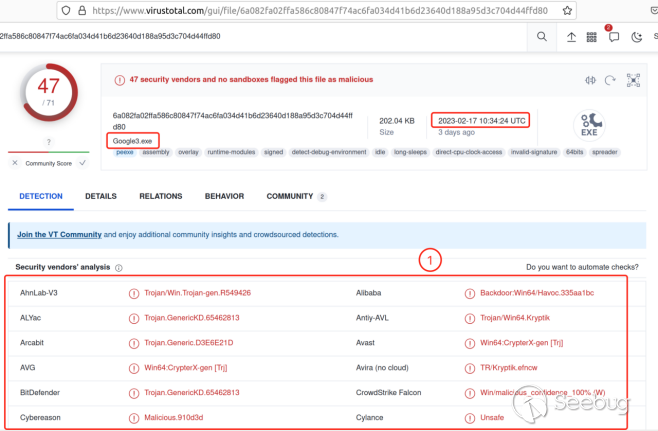The width and height of the screenshot is (658, 431).
Task: Open the notifications chat icon
Action: [x=614, y=37]
